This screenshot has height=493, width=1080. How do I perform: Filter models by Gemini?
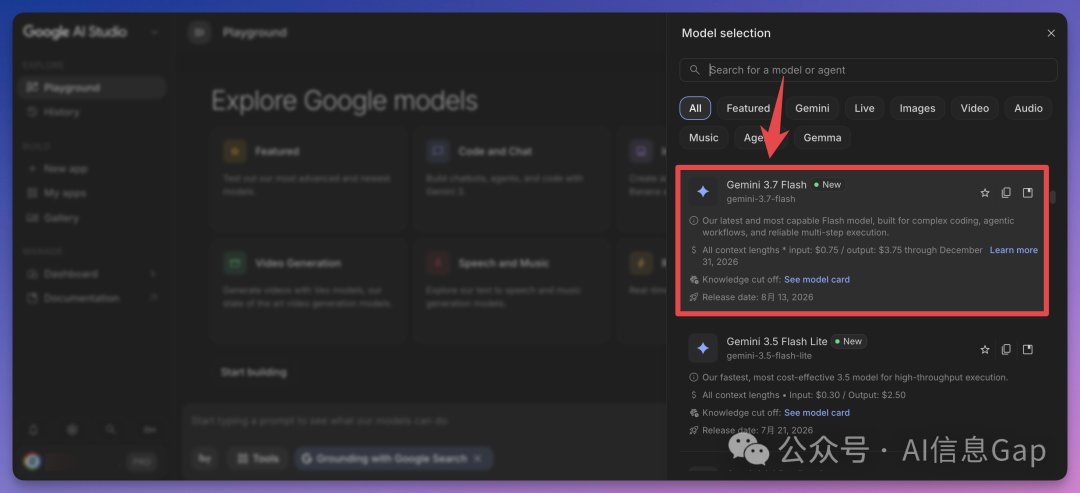[812, 108]
